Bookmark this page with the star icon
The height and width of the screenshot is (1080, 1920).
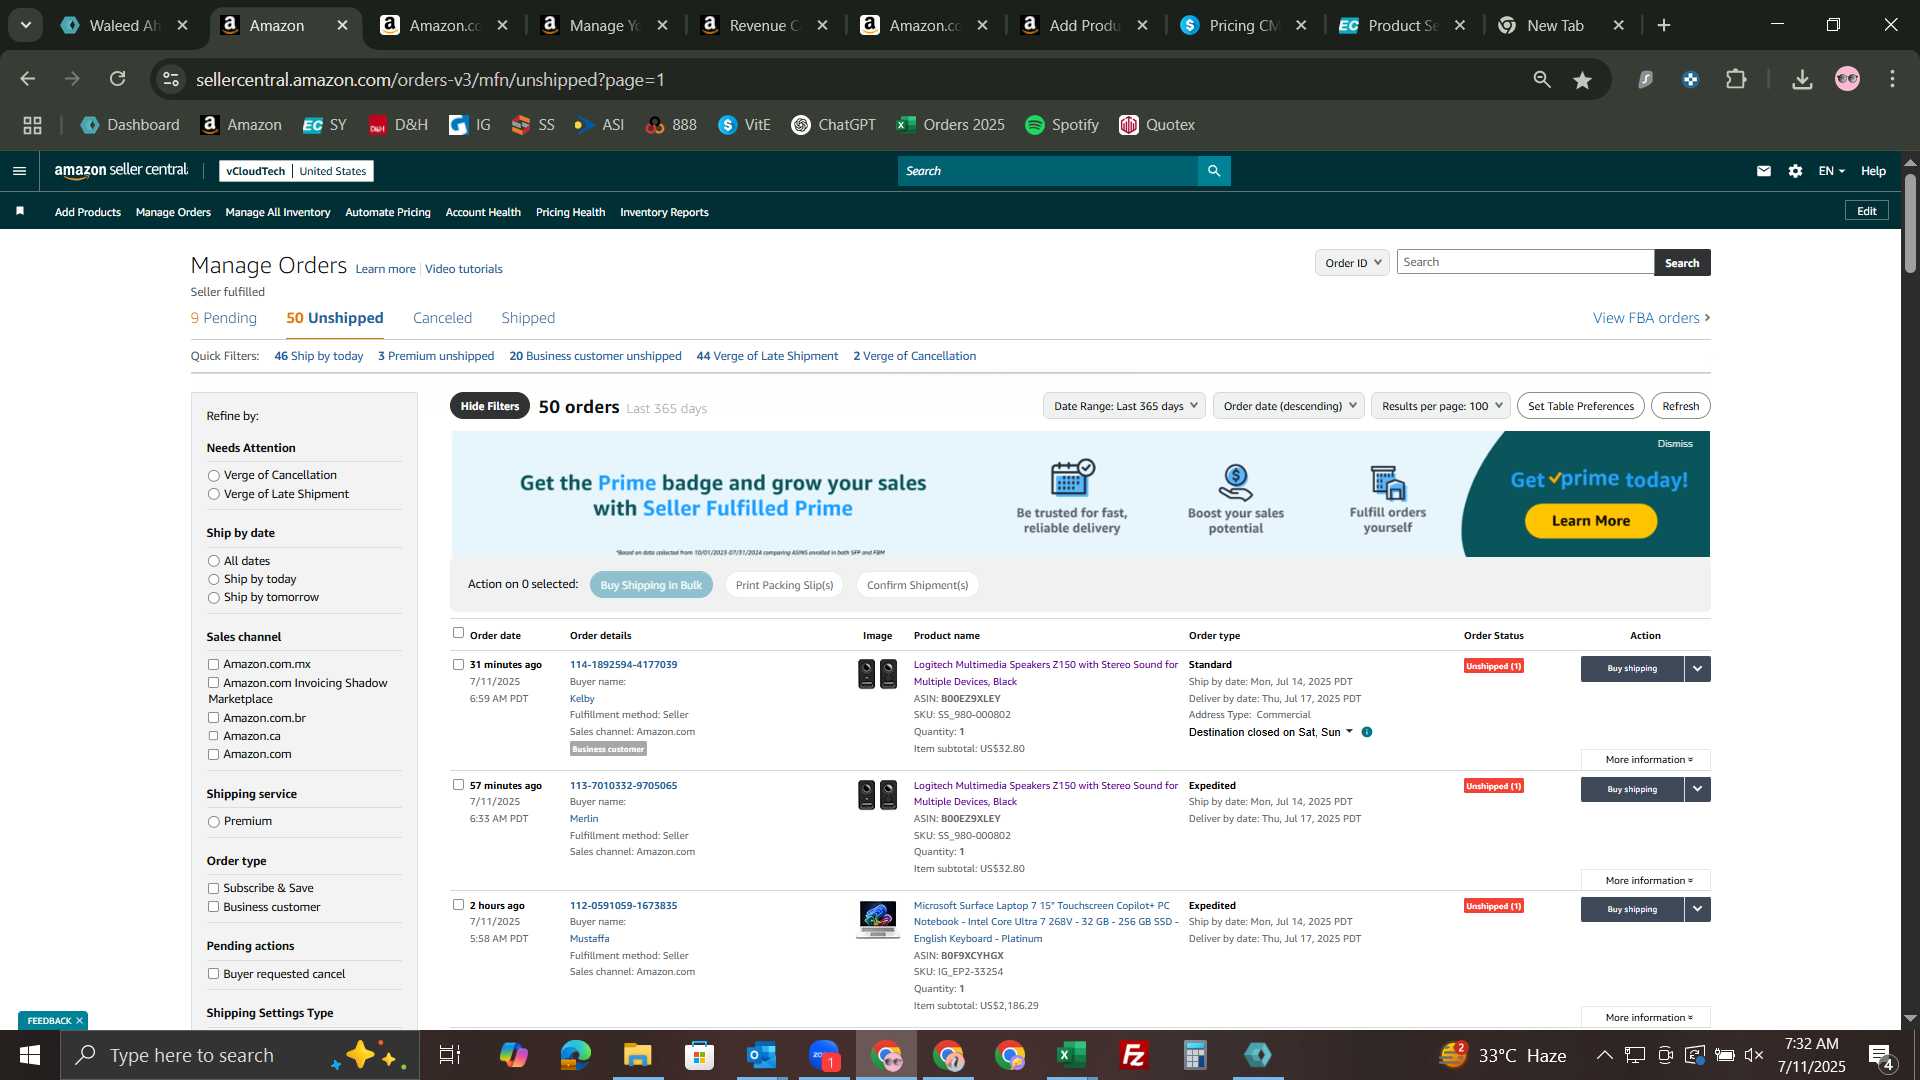[x=1582, y=80]
